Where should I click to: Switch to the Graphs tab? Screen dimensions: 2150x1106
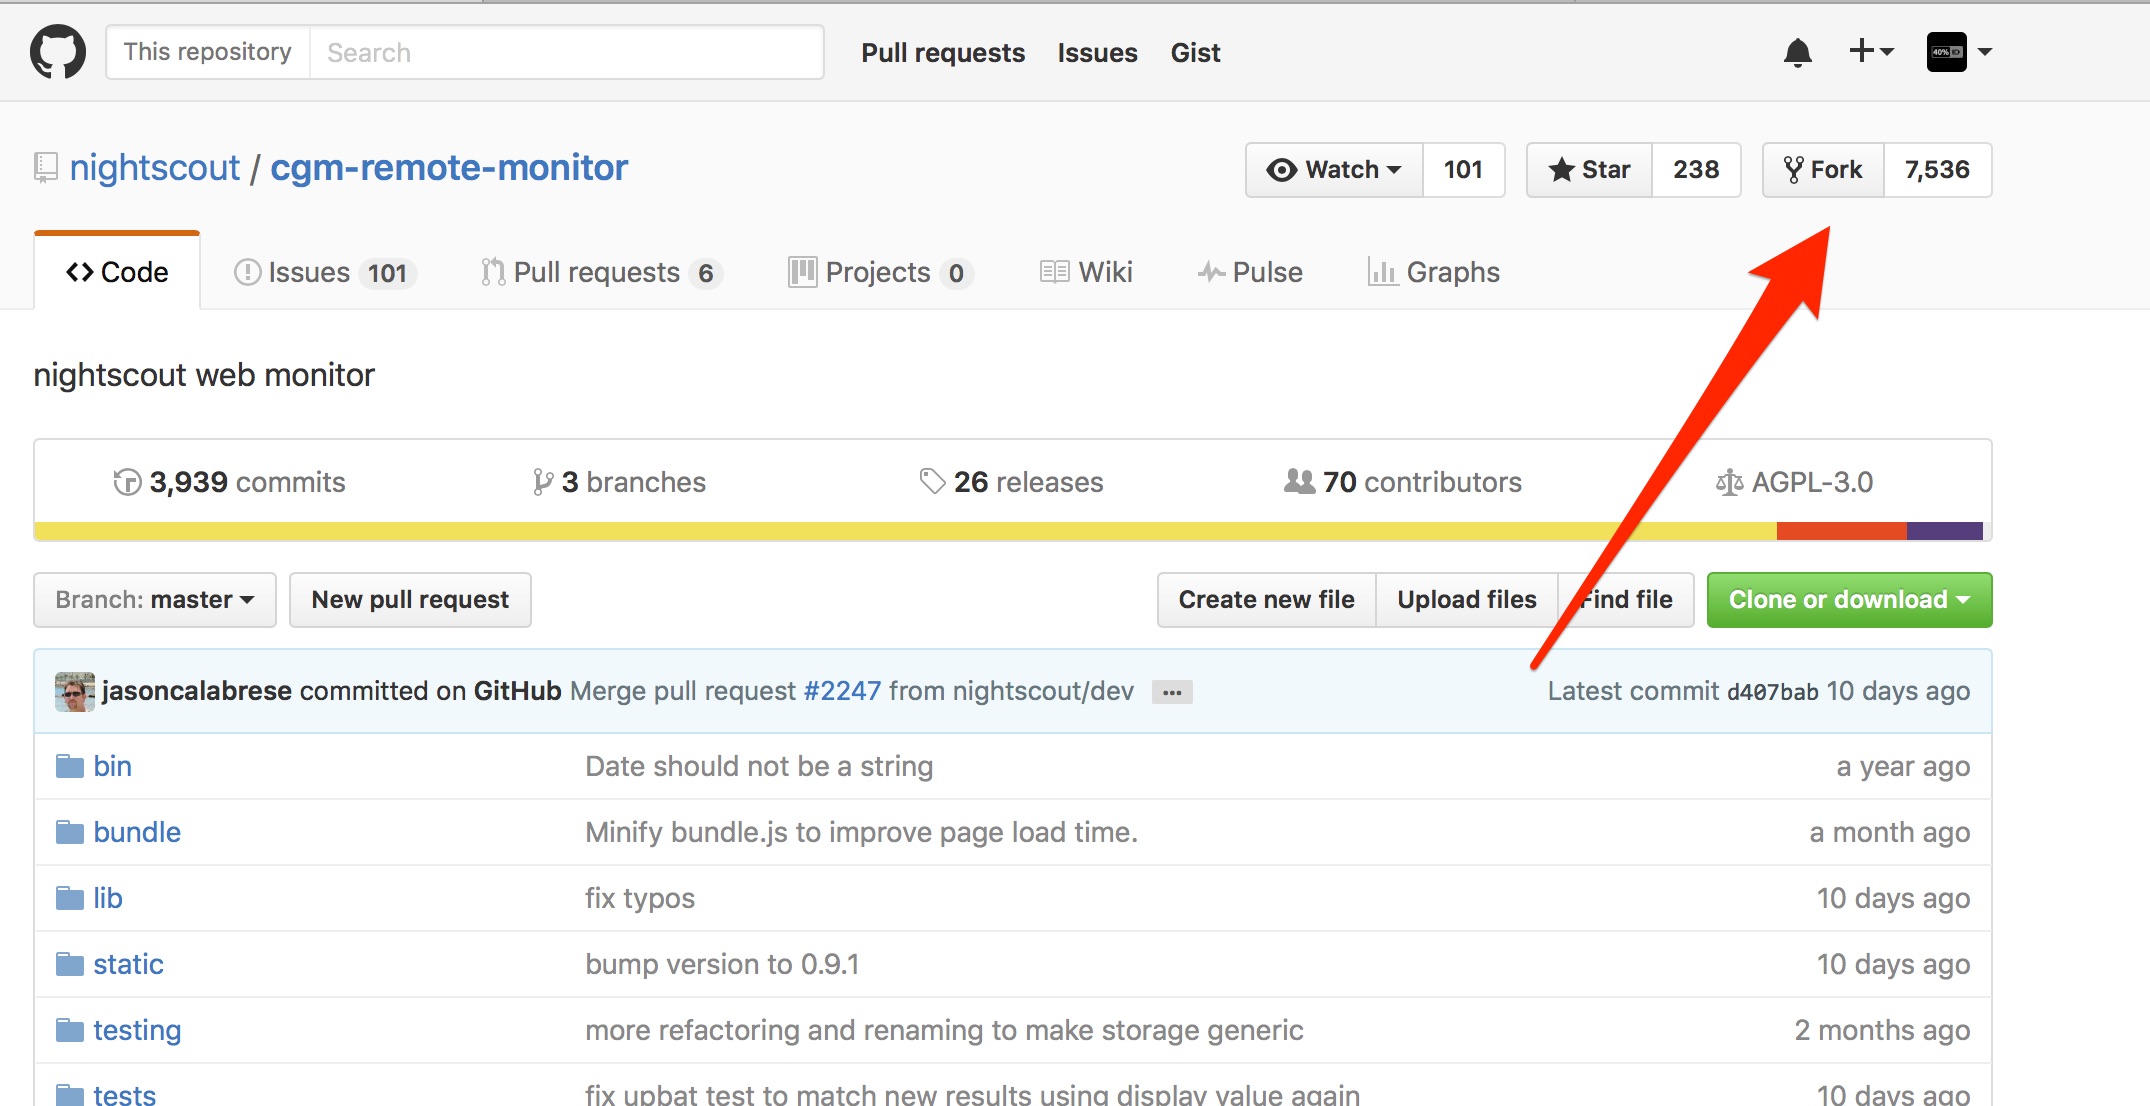[1434, 272]
